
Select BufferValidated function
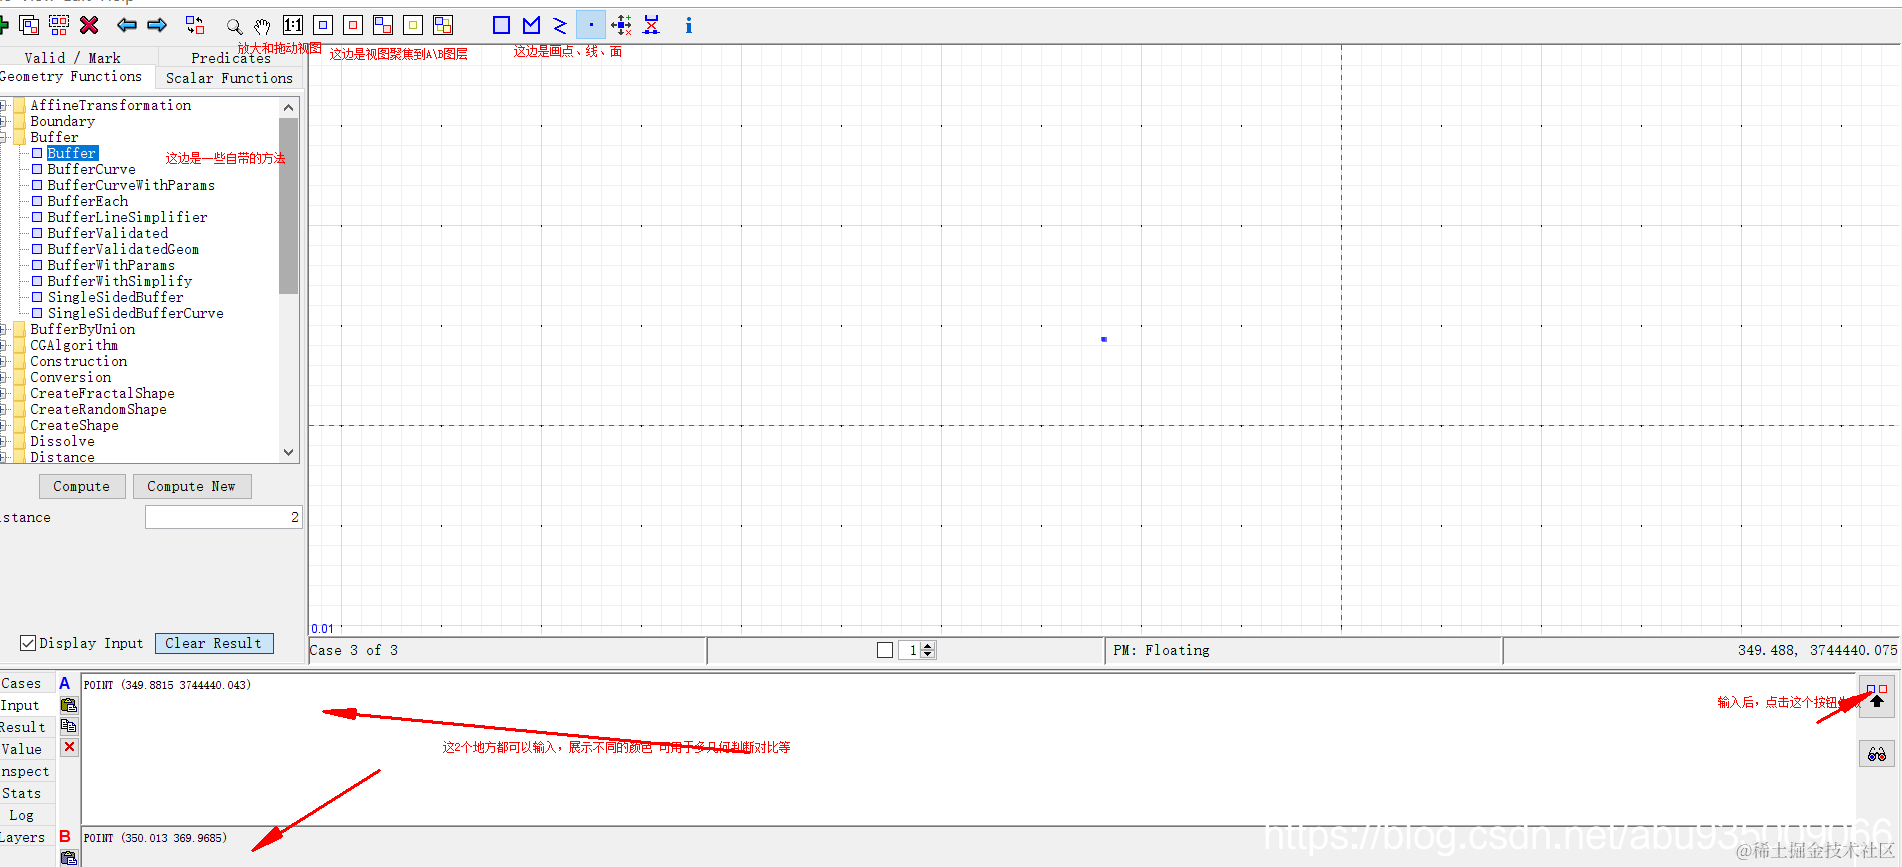(x=107, y=233)
